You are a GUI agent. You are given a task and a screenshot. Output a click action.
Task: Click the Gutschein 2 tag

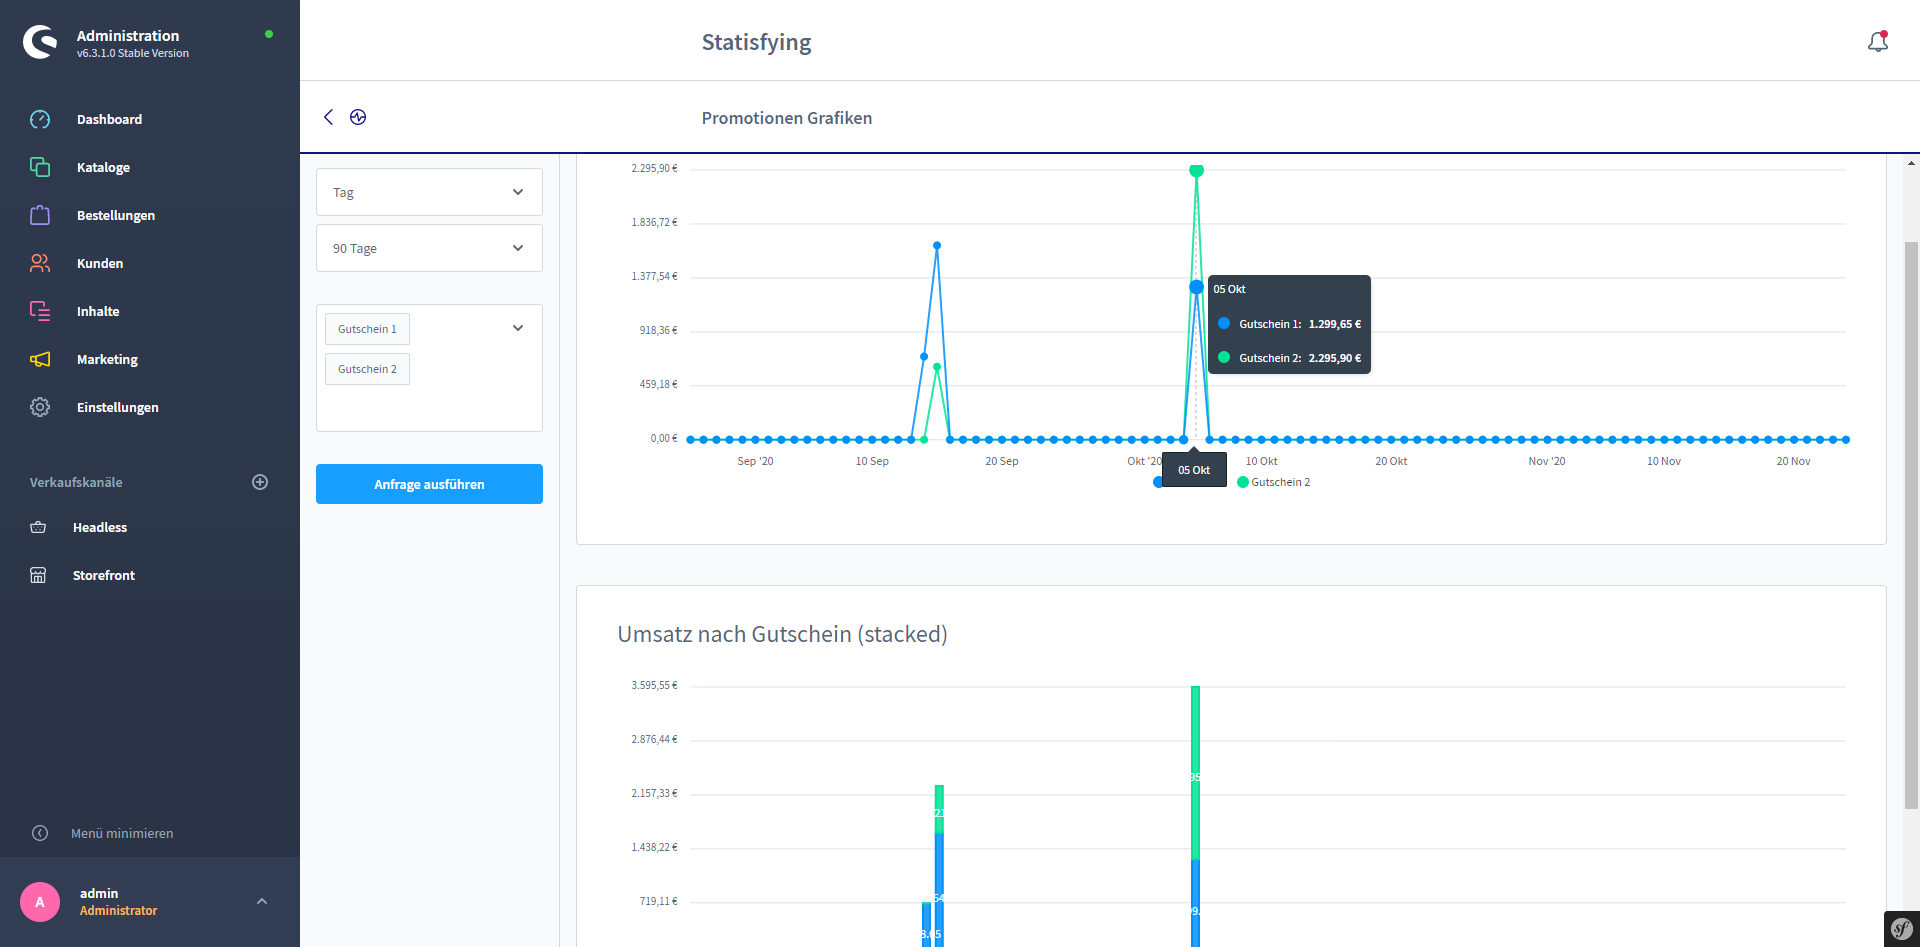(x=367, y=369)
